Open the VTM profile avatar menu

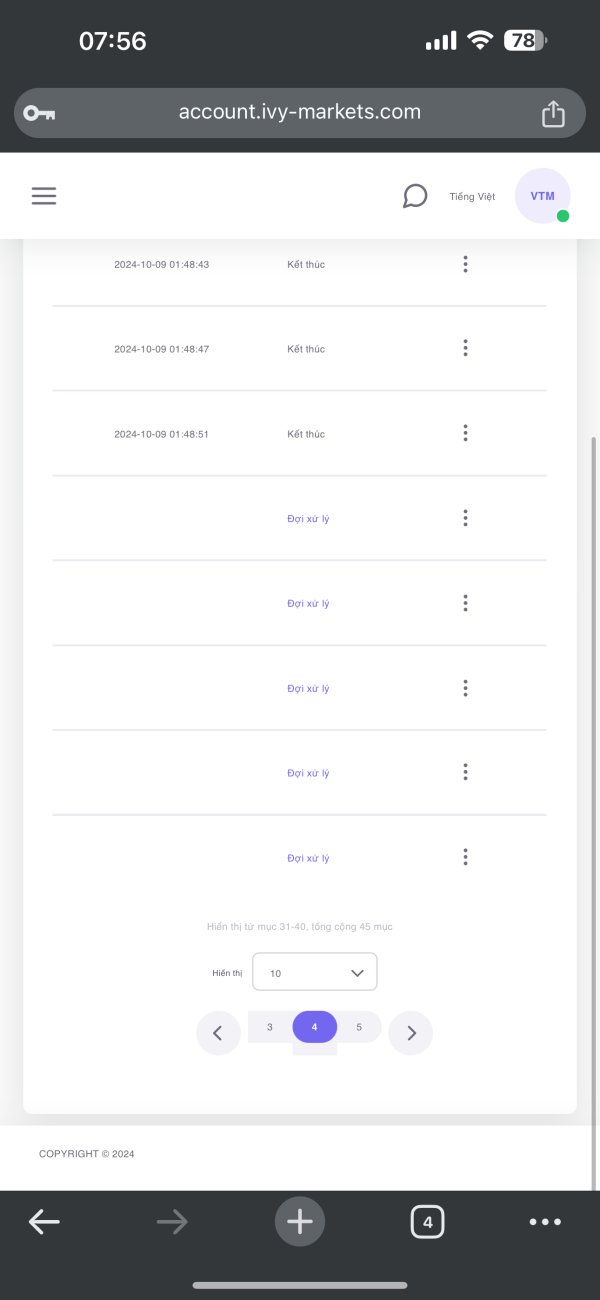pyautogui.click(x=542, y=196)
